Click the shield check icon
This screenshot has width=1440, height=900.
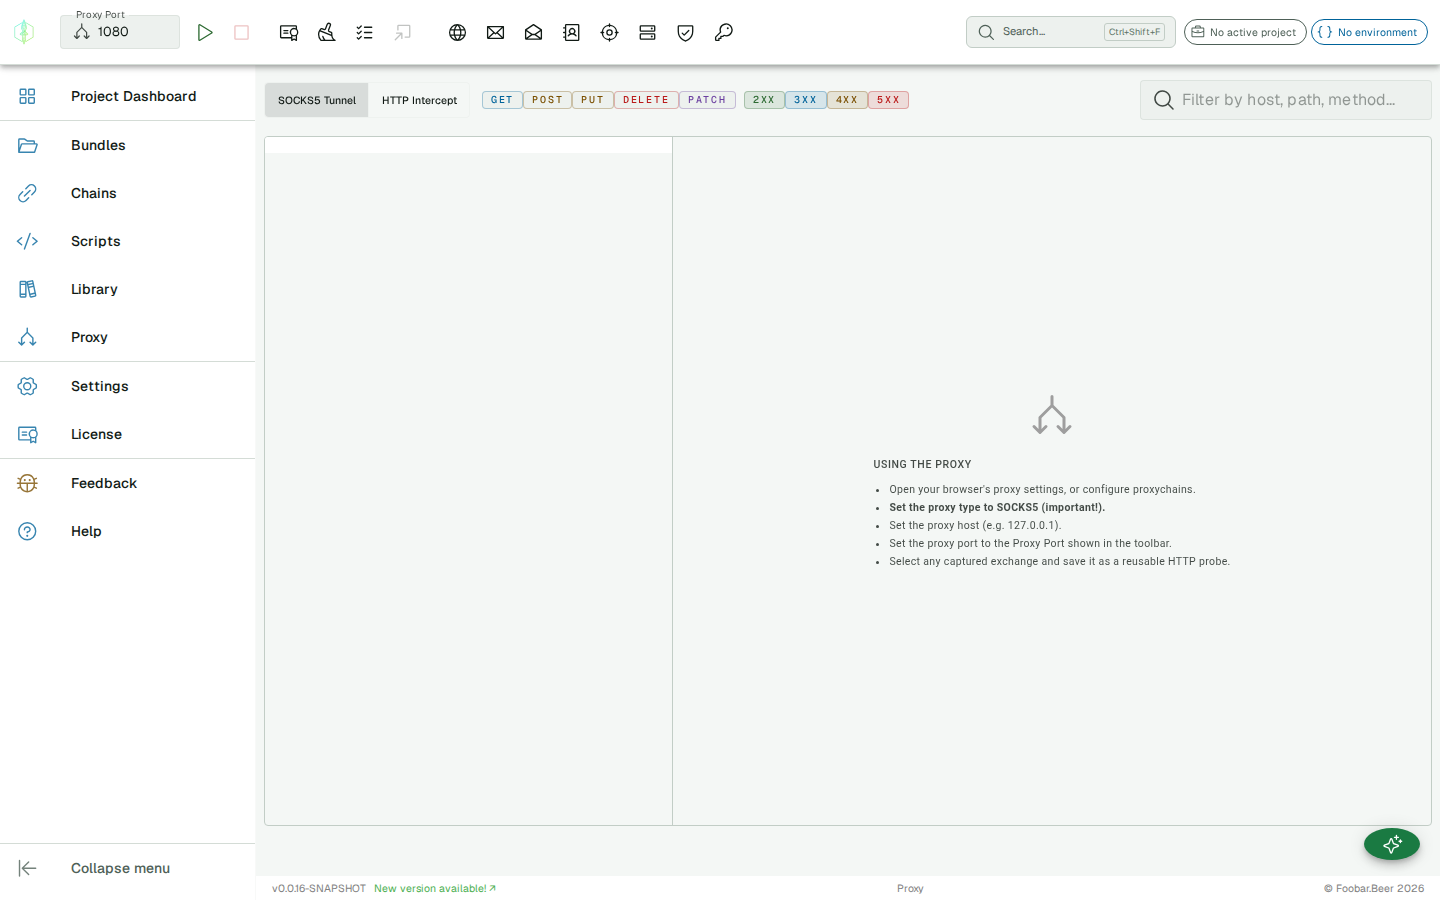pos(685,33)
